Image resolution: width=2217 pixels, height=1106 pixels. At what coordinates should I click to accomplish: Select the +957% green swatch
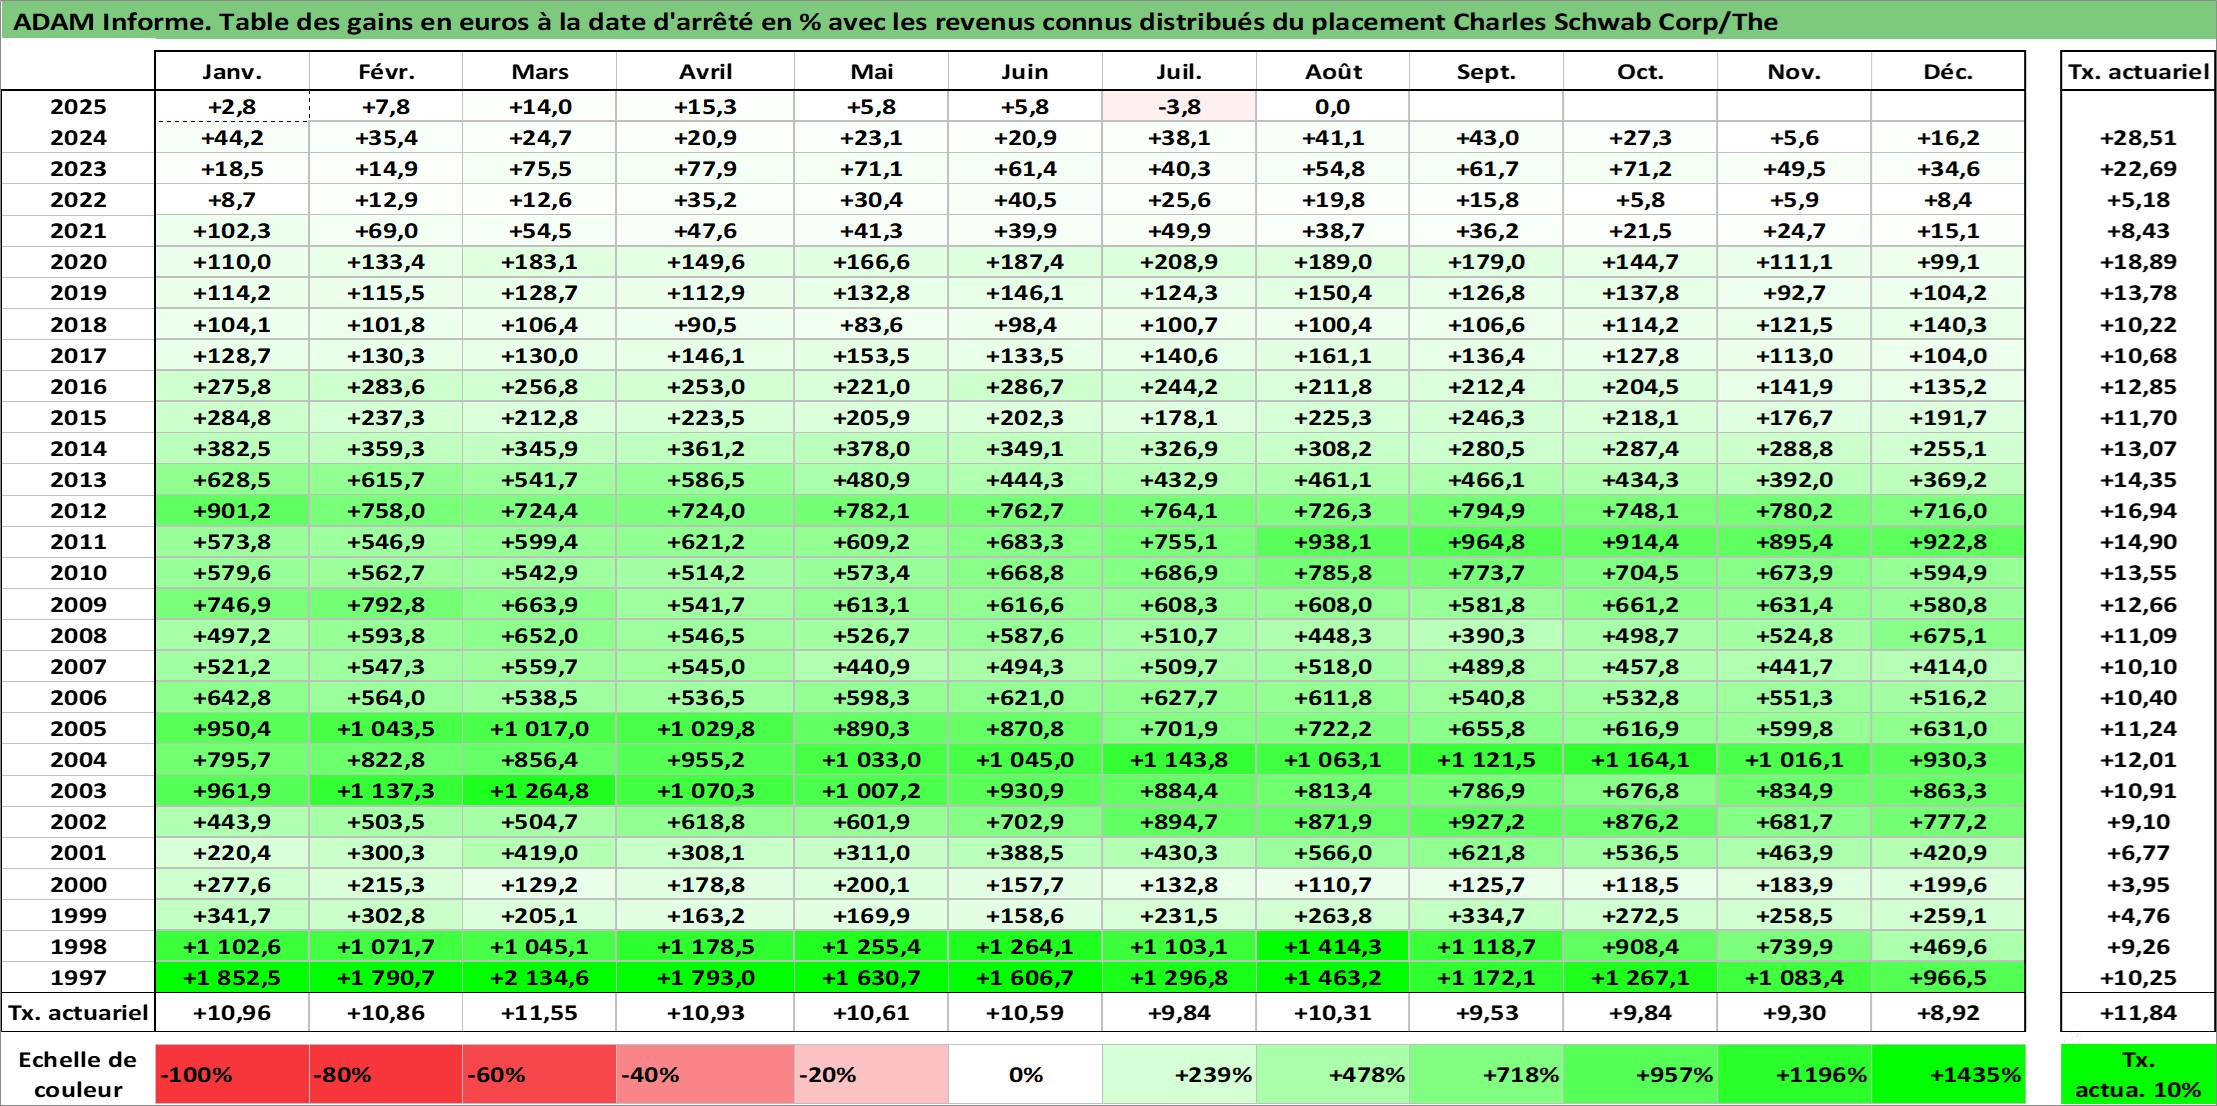tap(1640, 1074)
